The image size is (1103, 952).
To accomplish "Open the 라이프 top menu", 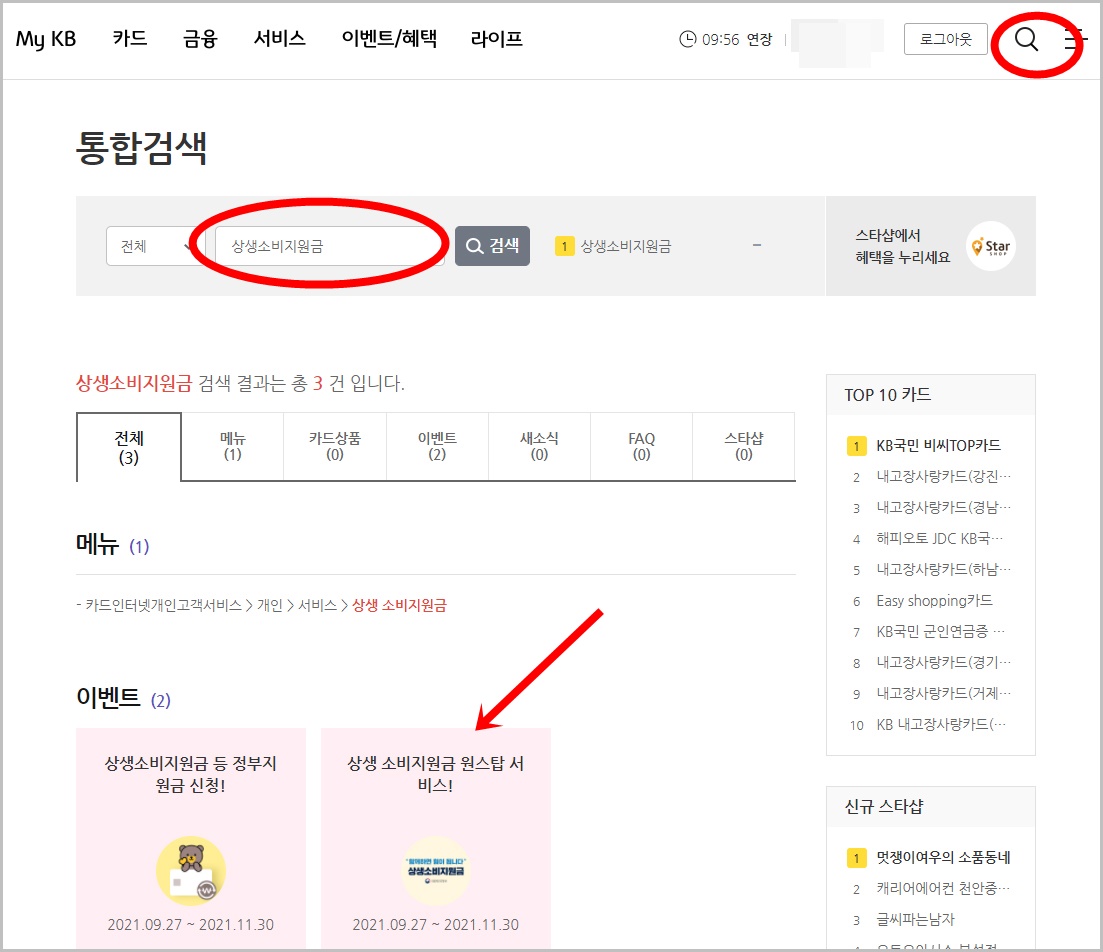I will tap(496, 38).
